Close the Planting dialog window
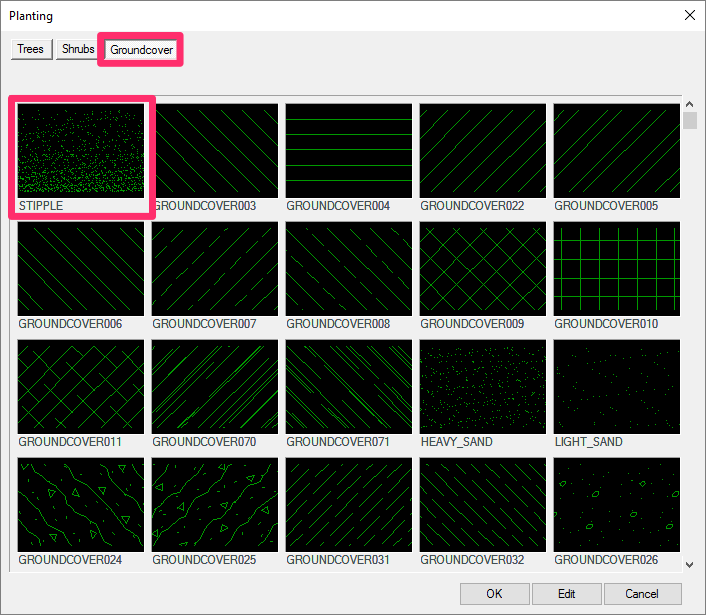The width and height of the screenshot is (706, 615). (x=689, y=15)
